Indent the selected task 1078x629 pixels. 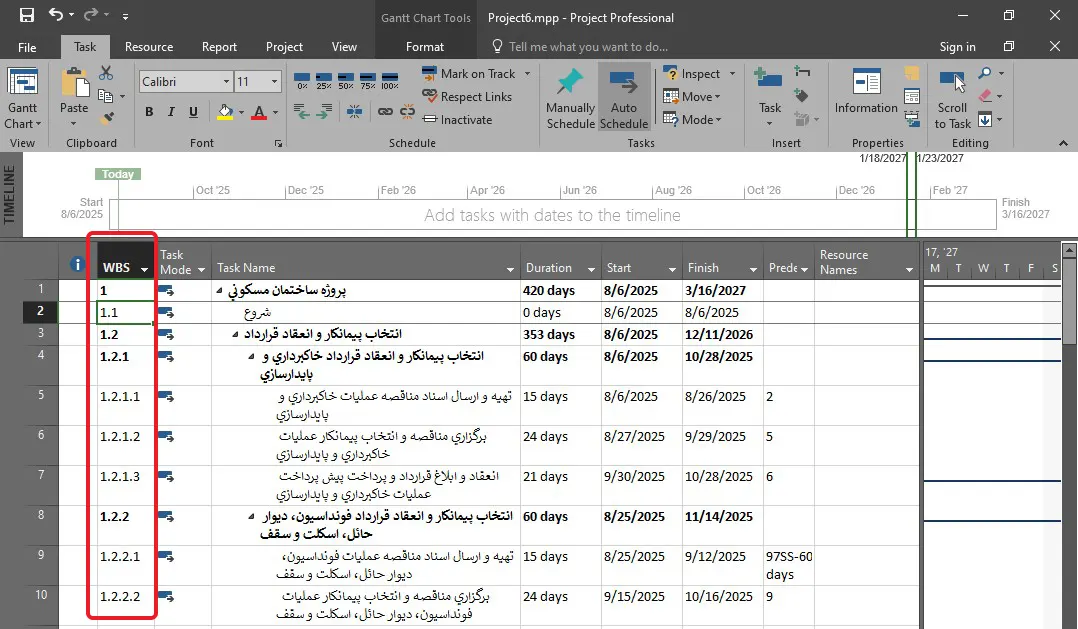[x=324, y=111]
